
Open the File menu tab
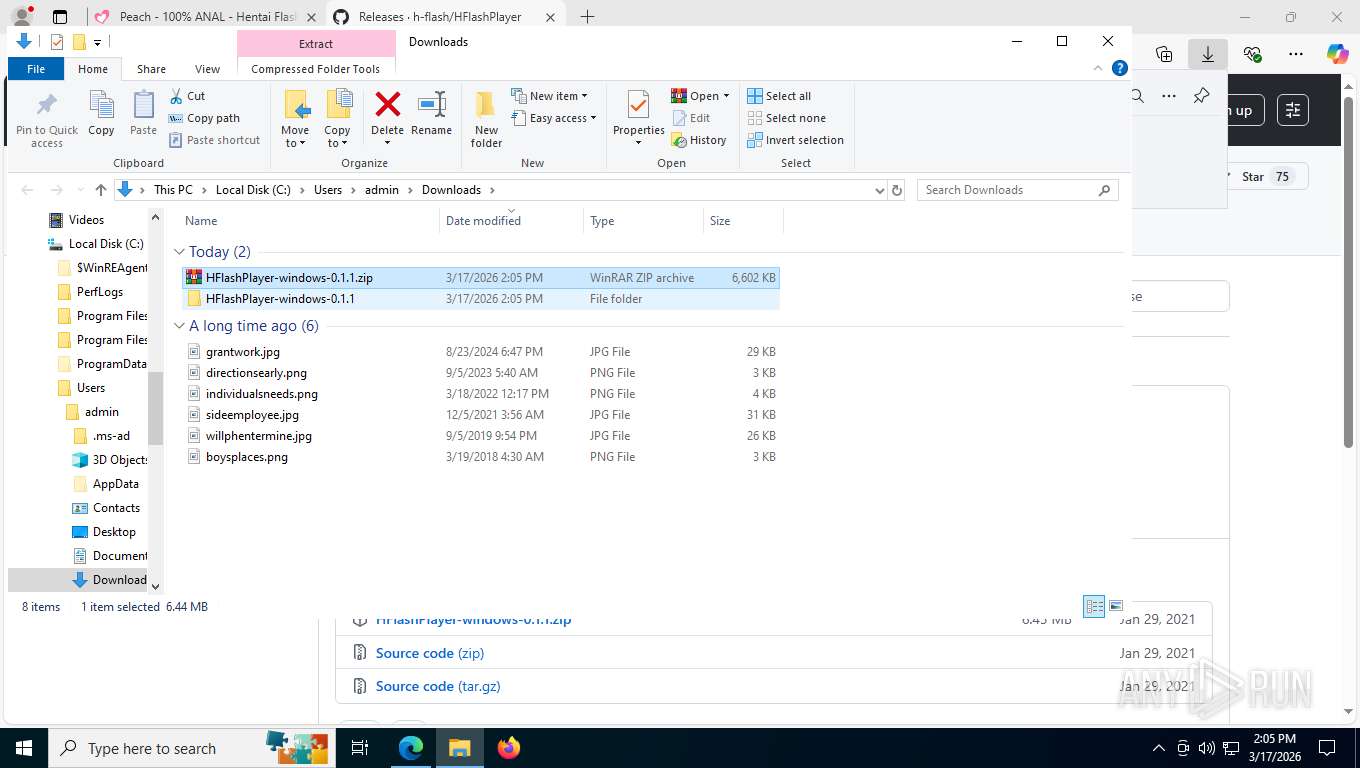click(x=36, y=69)
